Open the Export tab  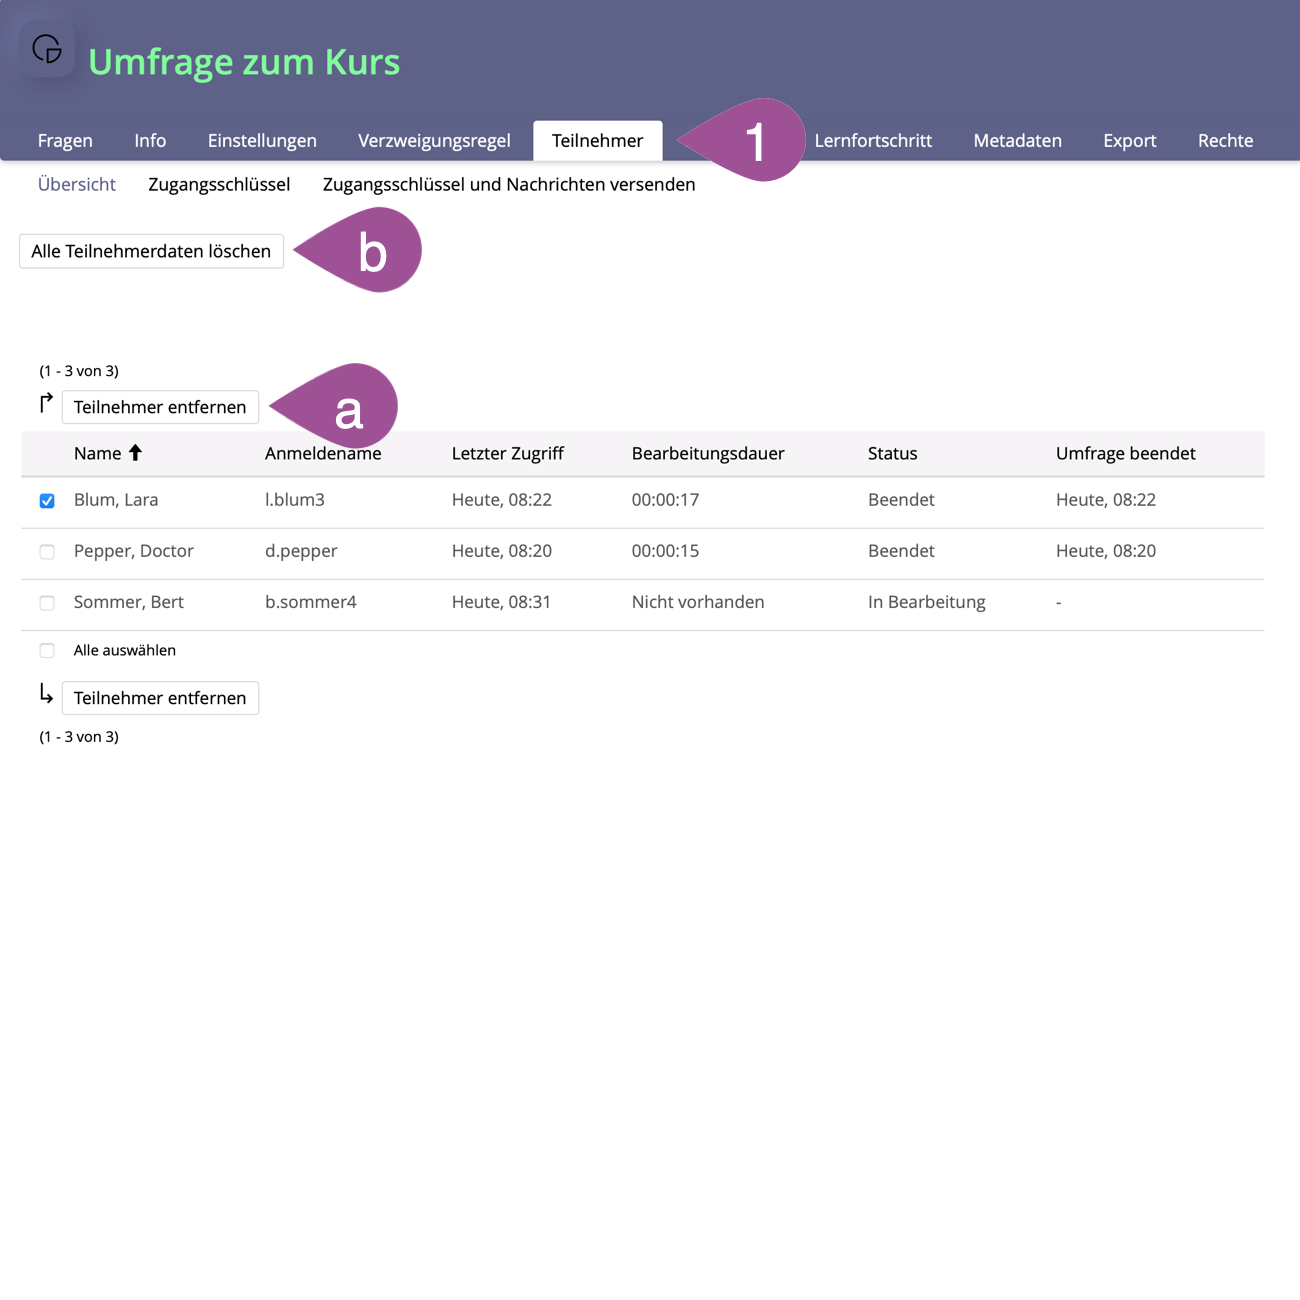click(x=1129, y=141)
